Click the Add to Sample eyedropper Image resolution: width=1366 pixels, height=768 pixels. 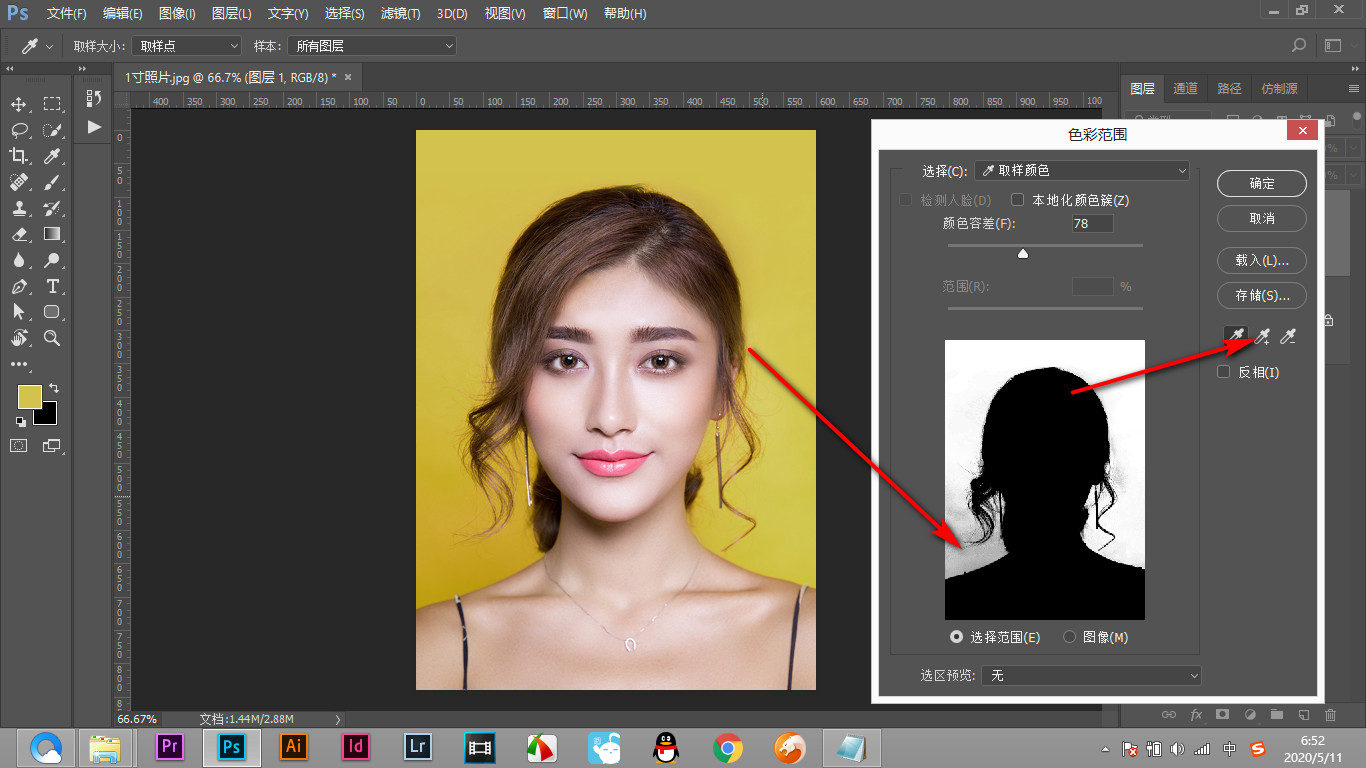pos(1263,337)
